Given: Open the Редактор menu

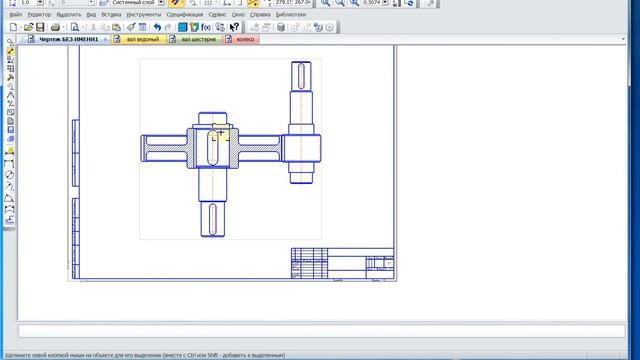Looking at the screenshot, I should [39, 14].
